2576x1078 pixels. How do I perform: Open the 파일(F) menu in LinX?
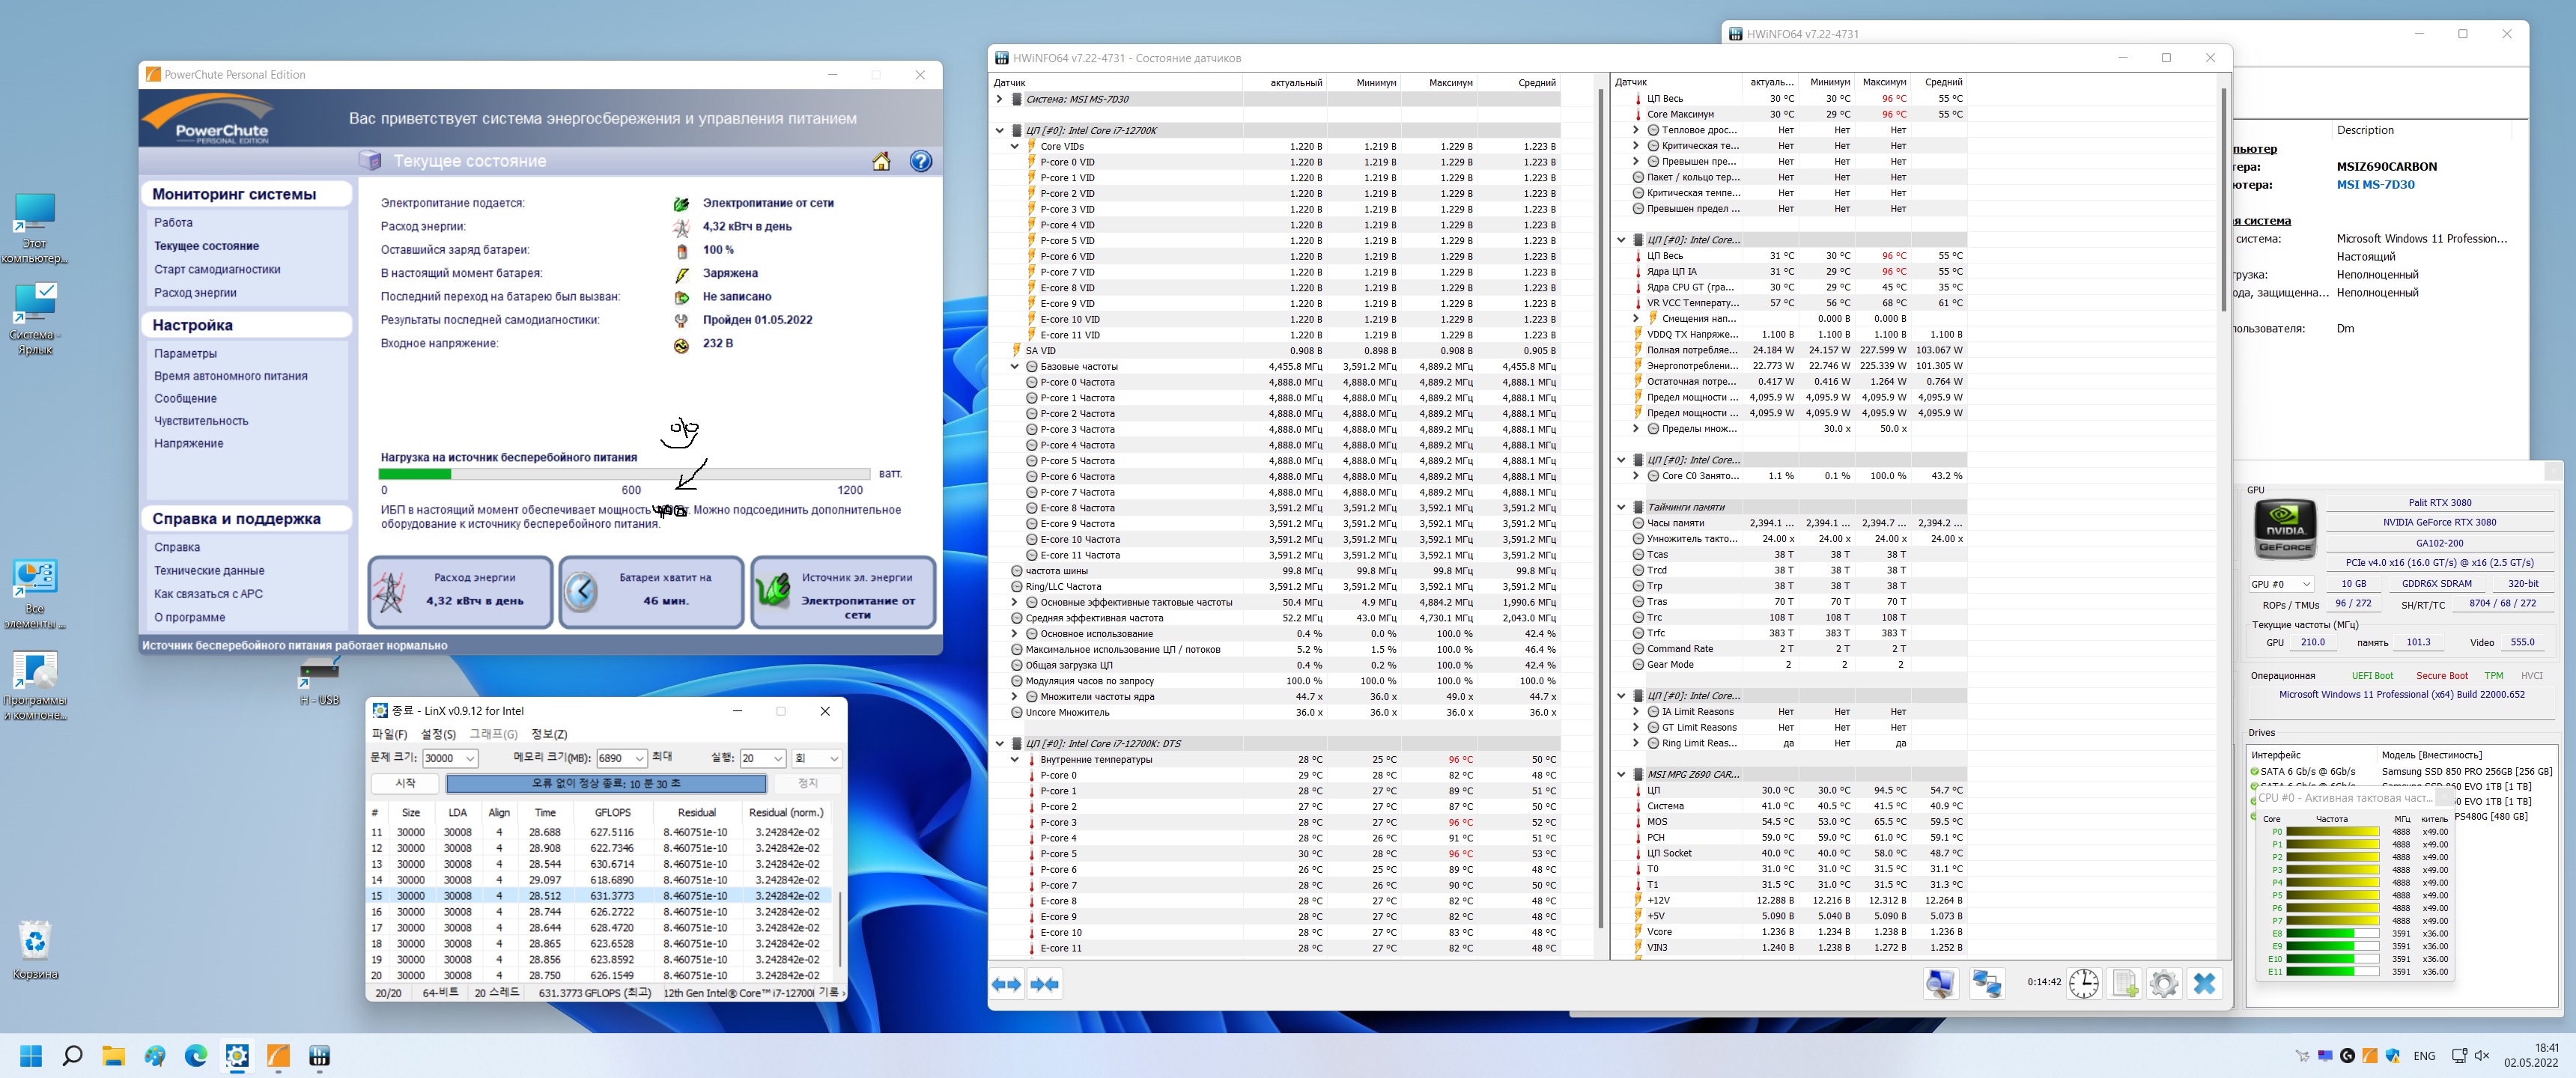click(389, 734)
